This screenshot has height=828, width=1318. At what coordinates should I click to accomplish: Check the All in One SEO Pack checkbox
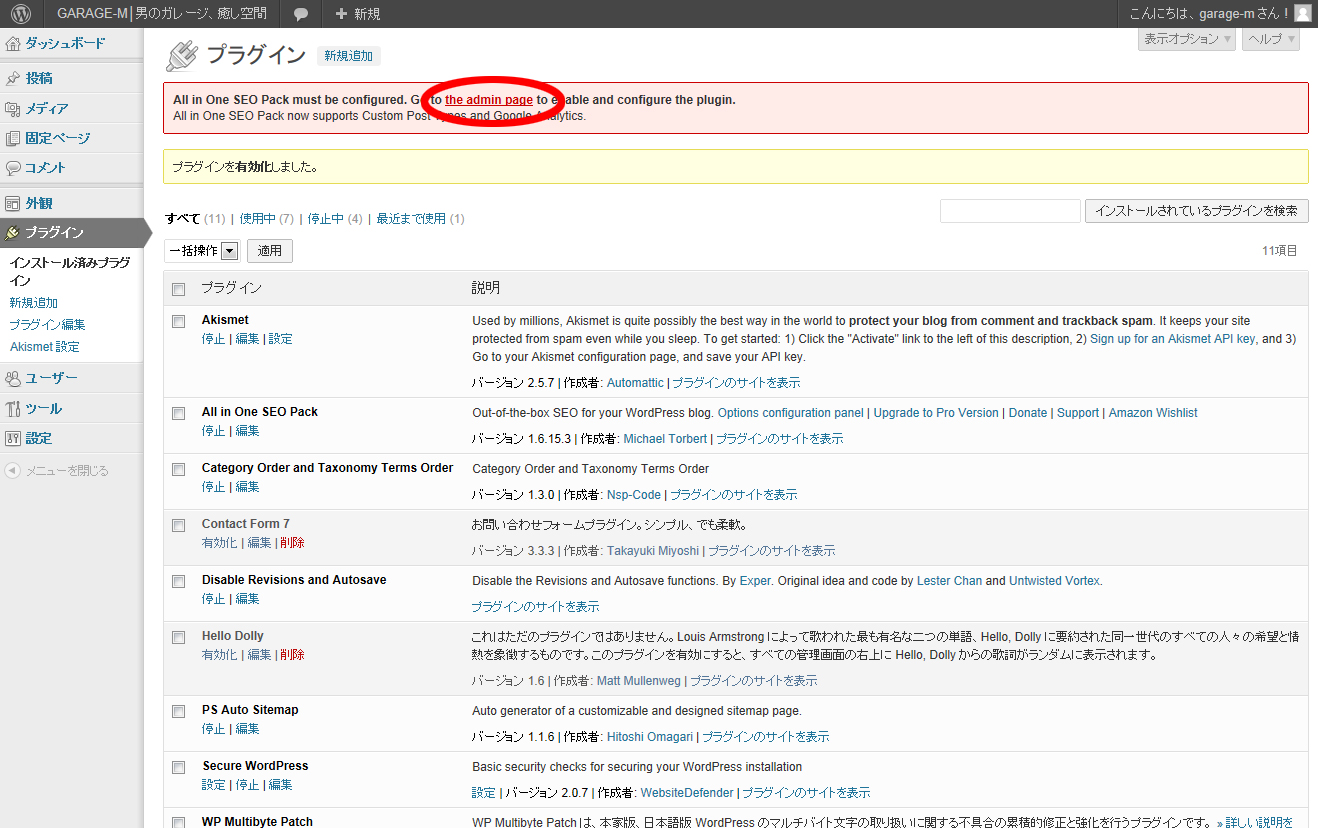click(x=179, y=413)
